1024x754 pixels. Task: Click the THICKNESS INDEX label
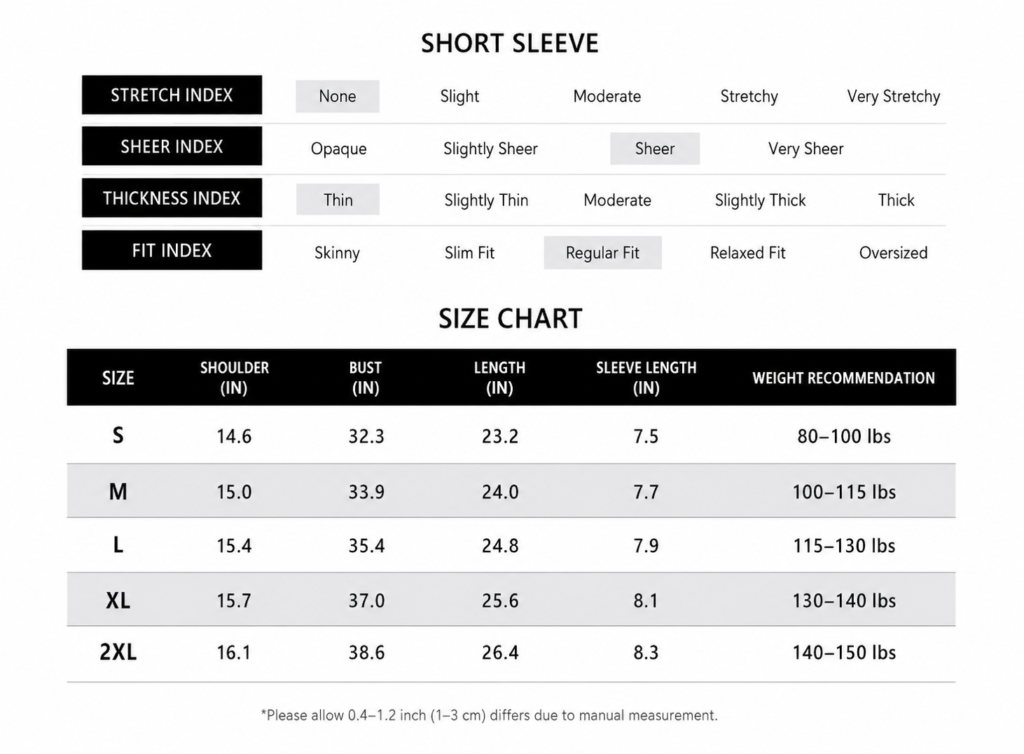pos(172,198)
